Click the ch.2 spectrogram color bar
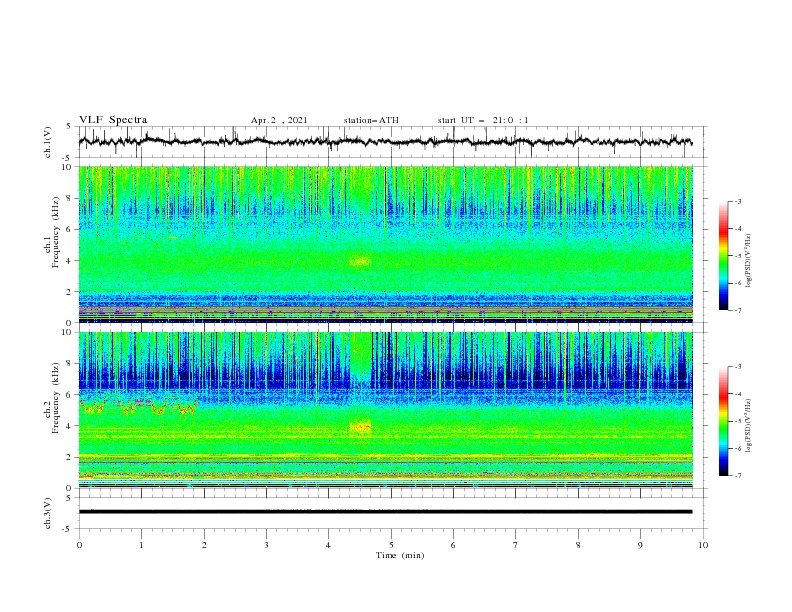This screenshot has width=792, height=612. click(x=723, y=421)
